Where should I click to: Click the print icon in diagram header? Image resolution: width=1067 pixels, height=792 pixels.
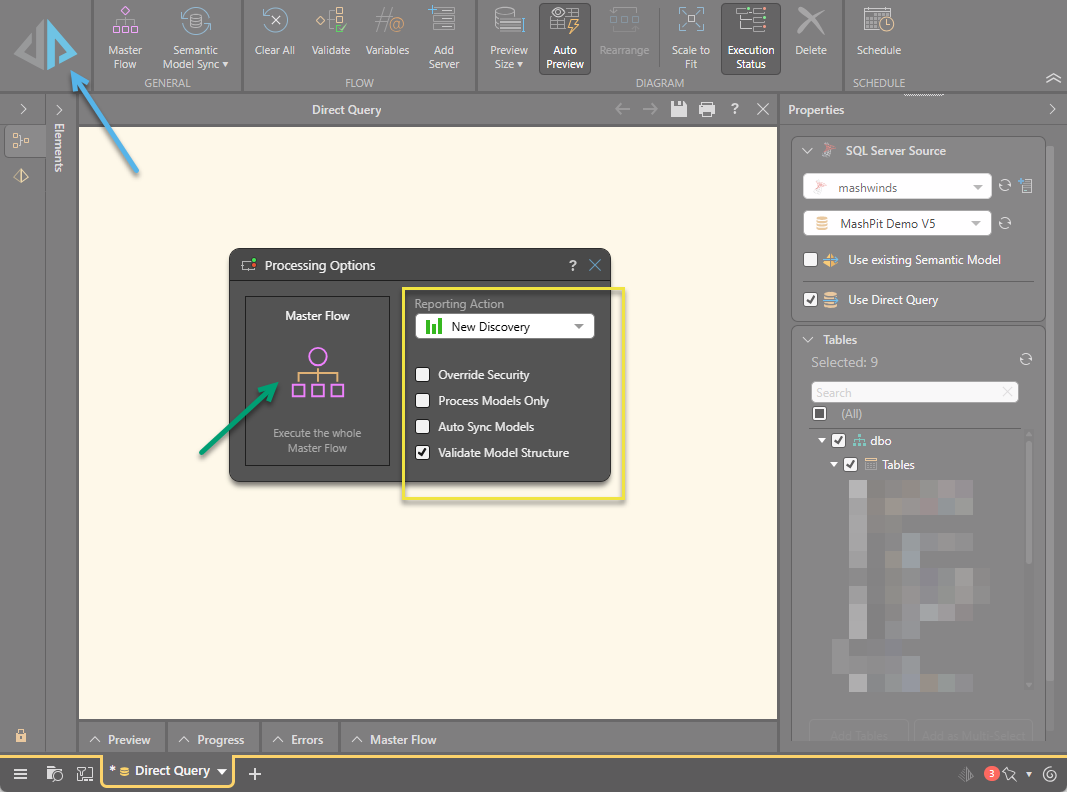(x=707, y=109)
